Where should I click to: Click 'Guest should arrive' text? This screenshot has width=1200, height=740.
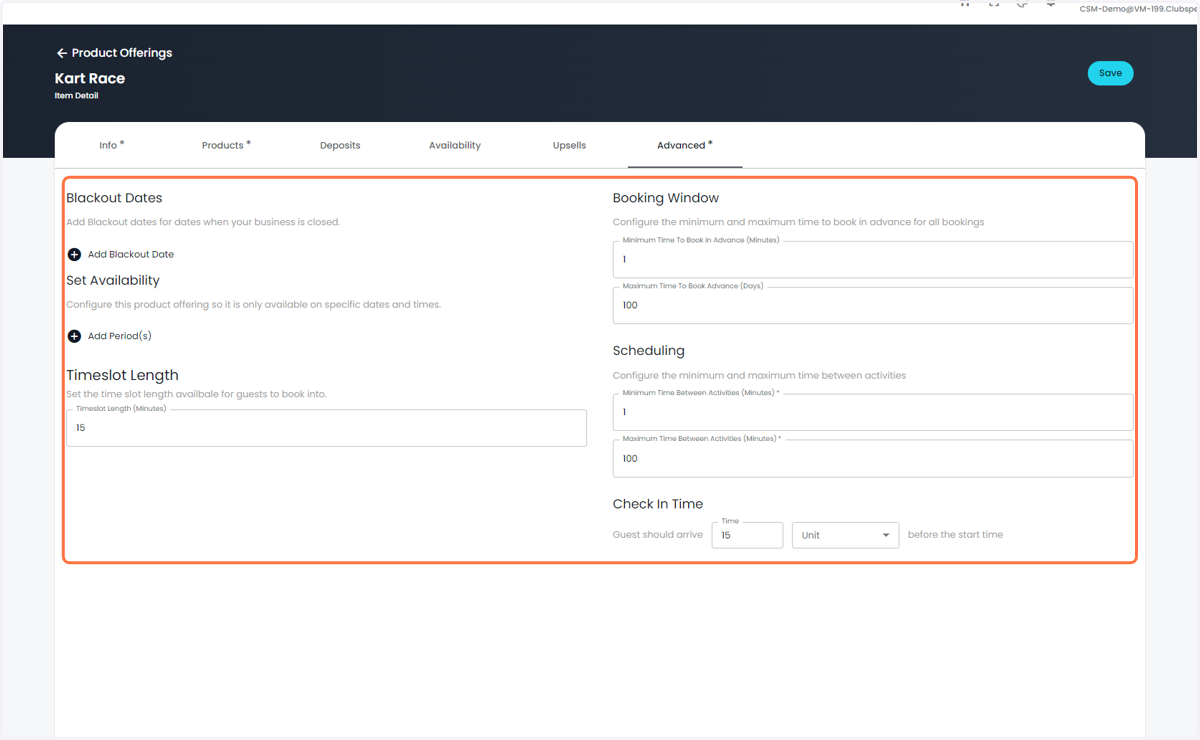coord(658,535)
